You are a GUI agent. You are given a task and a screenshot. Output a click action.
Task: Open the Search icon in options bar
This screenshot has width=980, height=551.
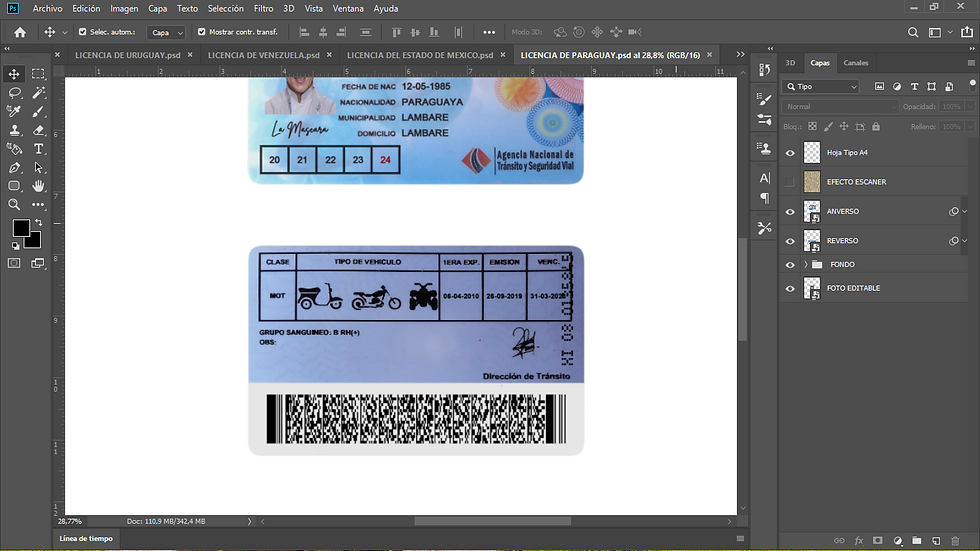click(913, 32)
